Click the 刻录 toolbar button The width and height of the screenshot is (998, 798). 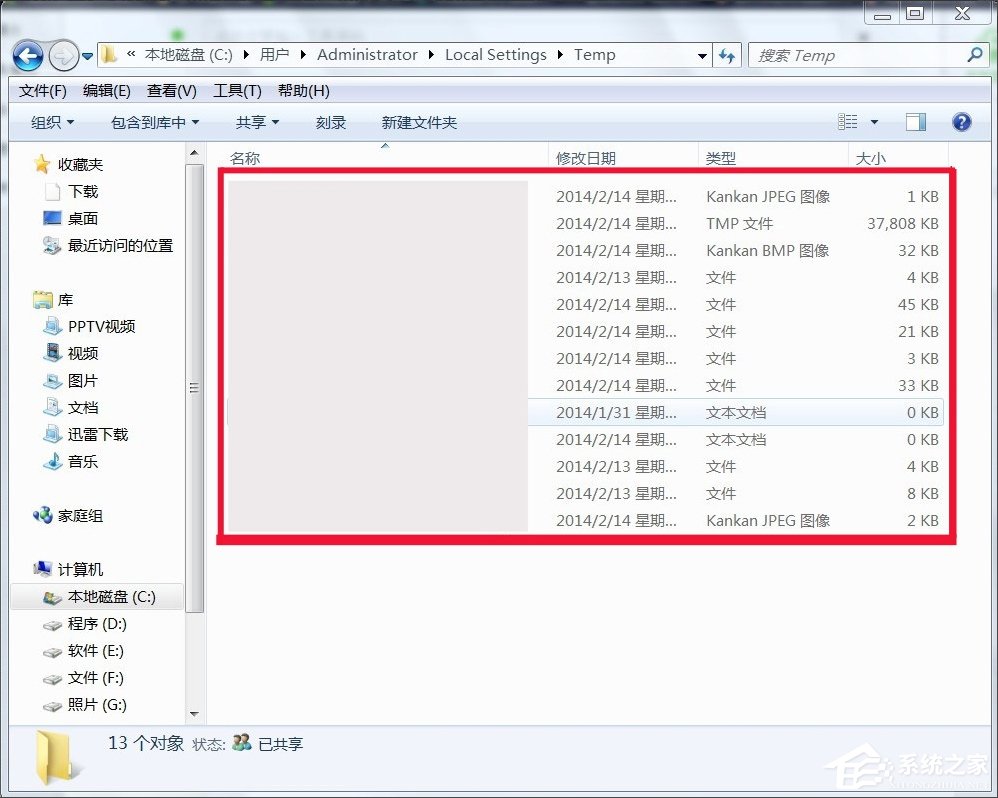coord(330,122)
